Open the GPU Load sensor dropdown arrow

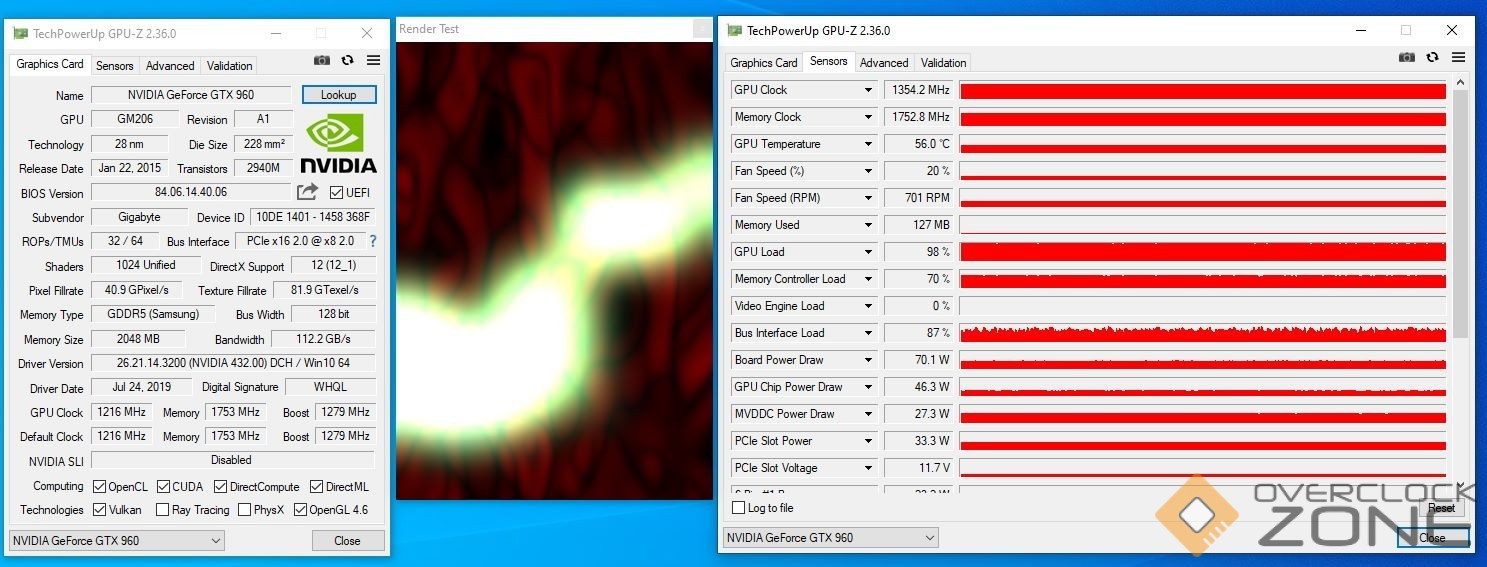(868, 252)
